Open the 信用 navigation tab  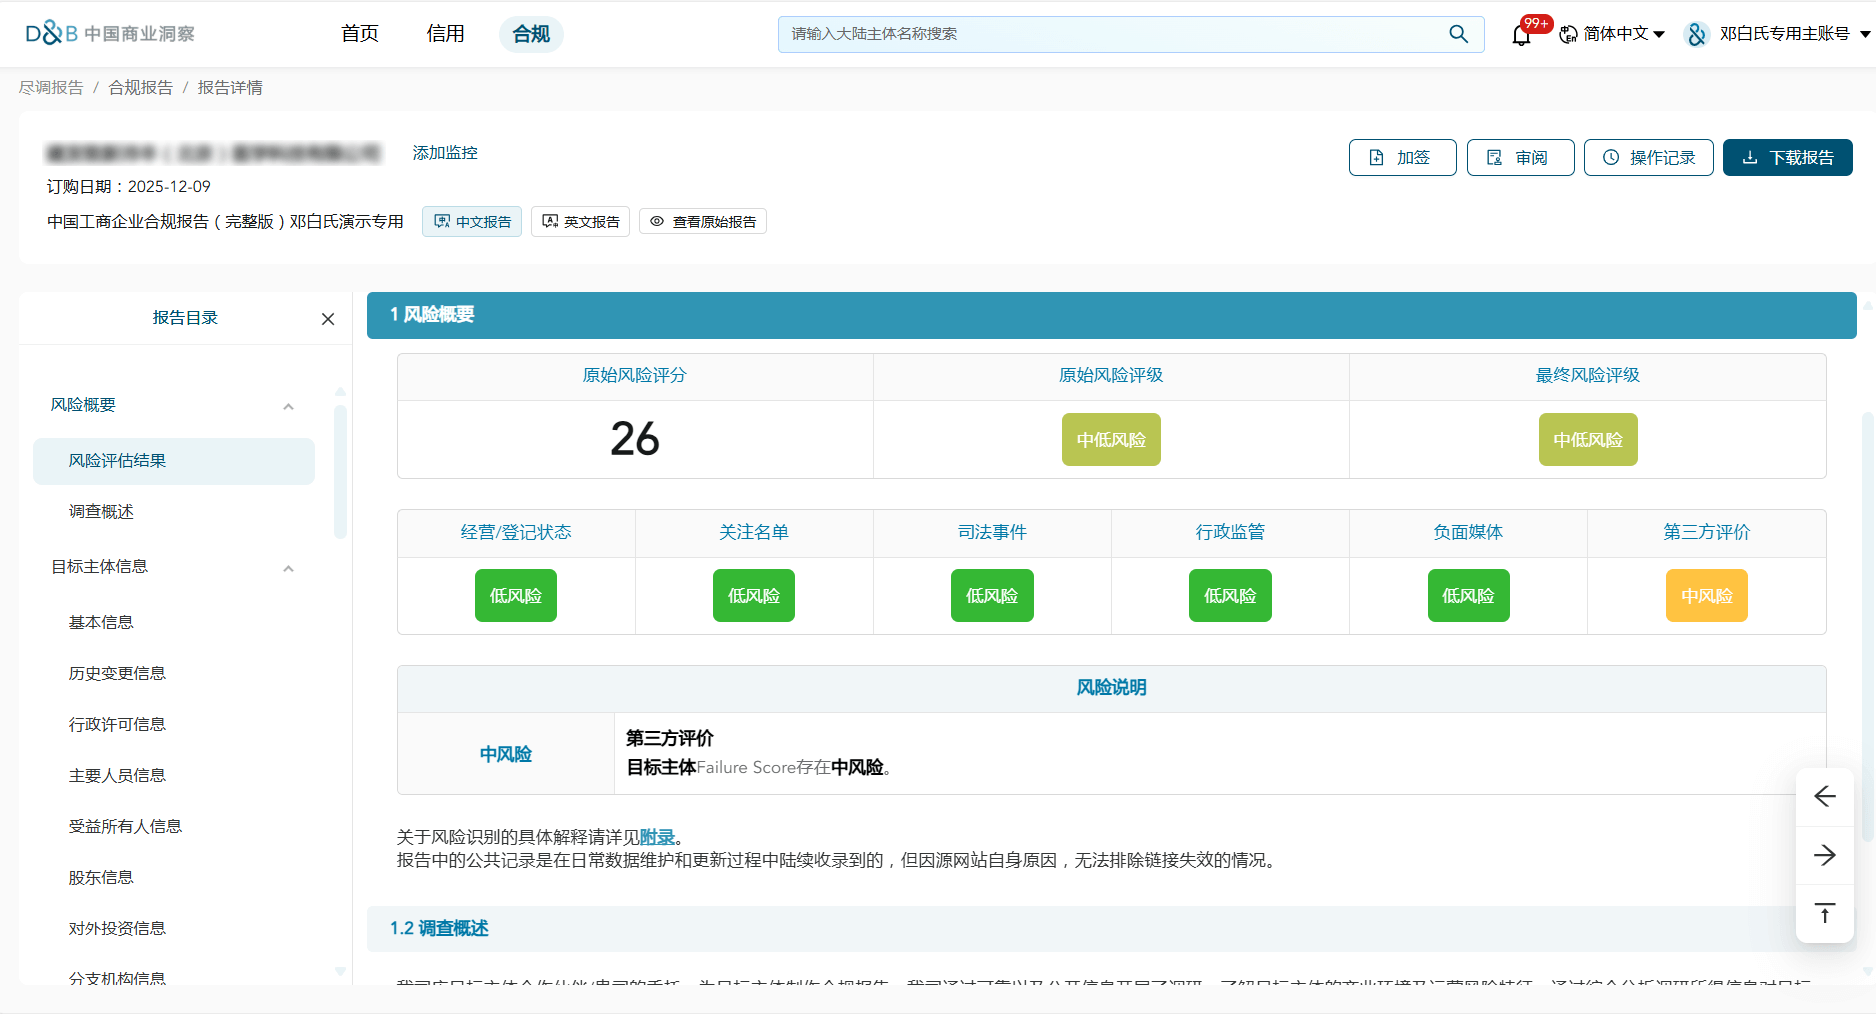click(445, 34)
